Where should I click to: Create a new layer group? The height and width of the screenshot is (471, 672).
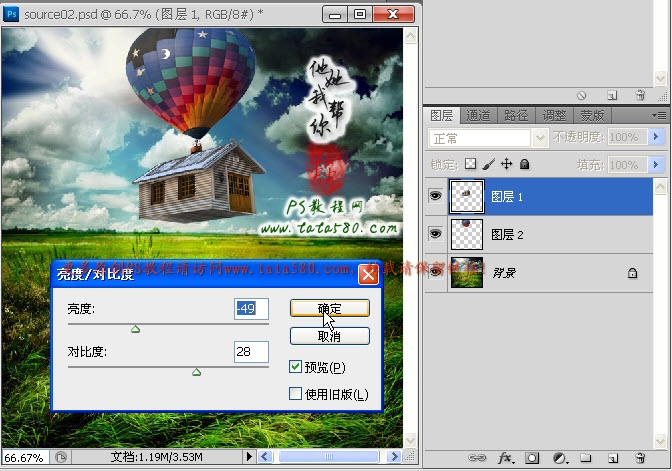click(x=585, y=458)
